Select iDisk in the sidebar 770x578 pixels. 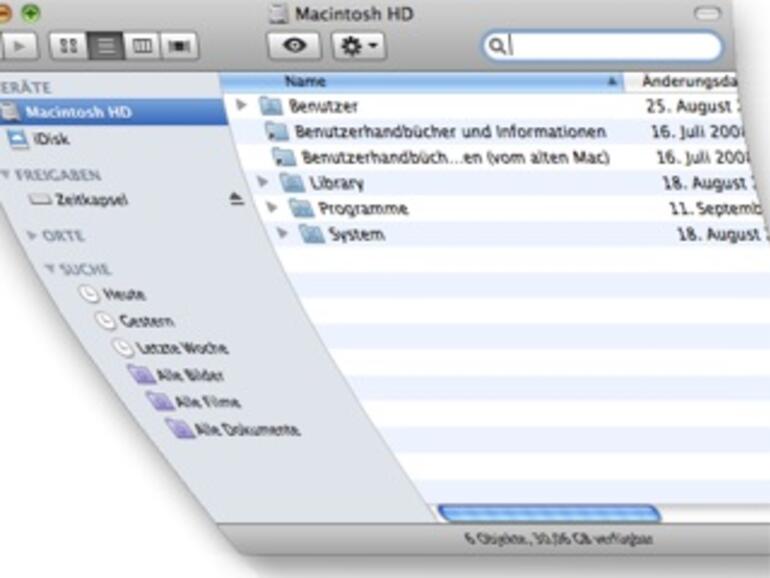51,139
